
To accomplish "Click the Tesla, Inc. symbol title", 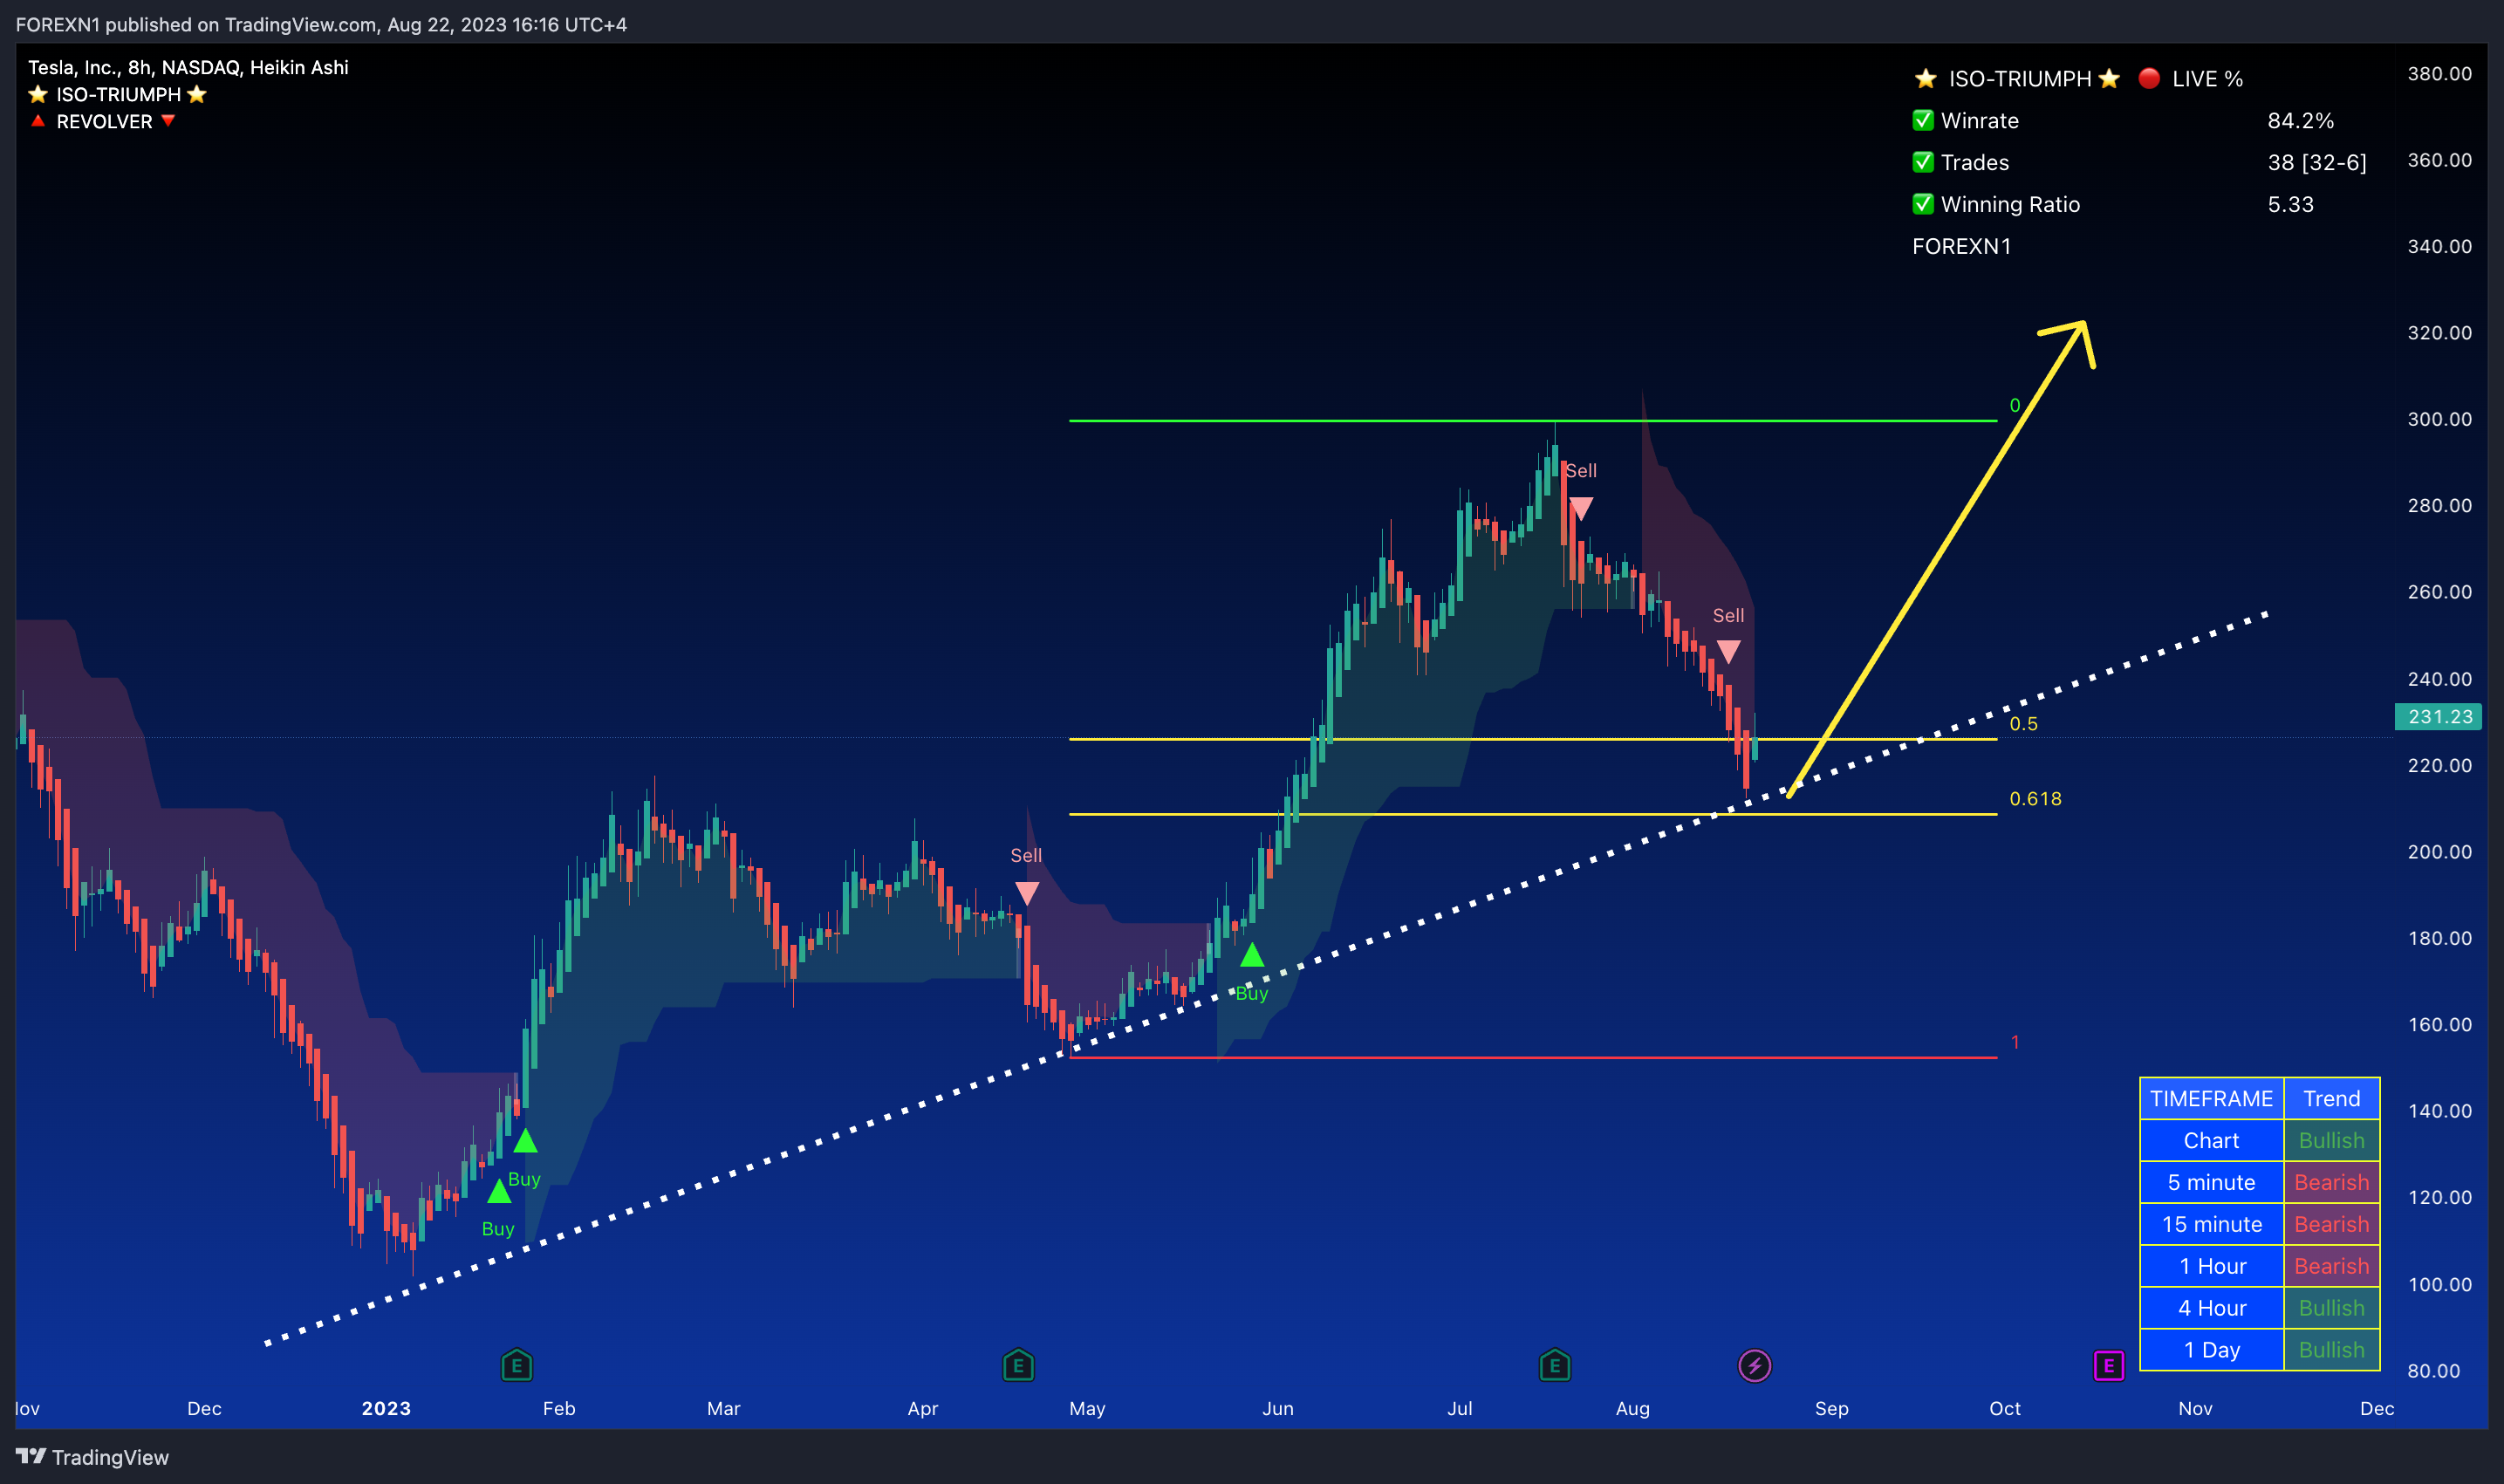I will [188, 67].
